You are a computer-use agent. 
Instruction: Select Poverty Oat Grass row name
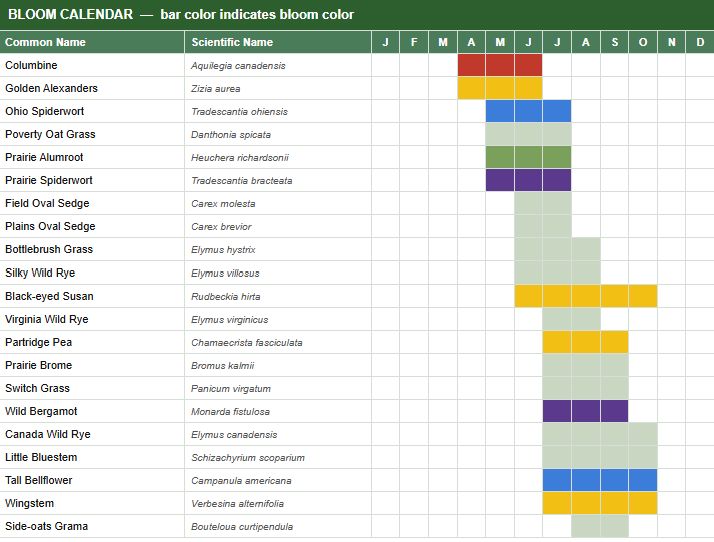50,134
